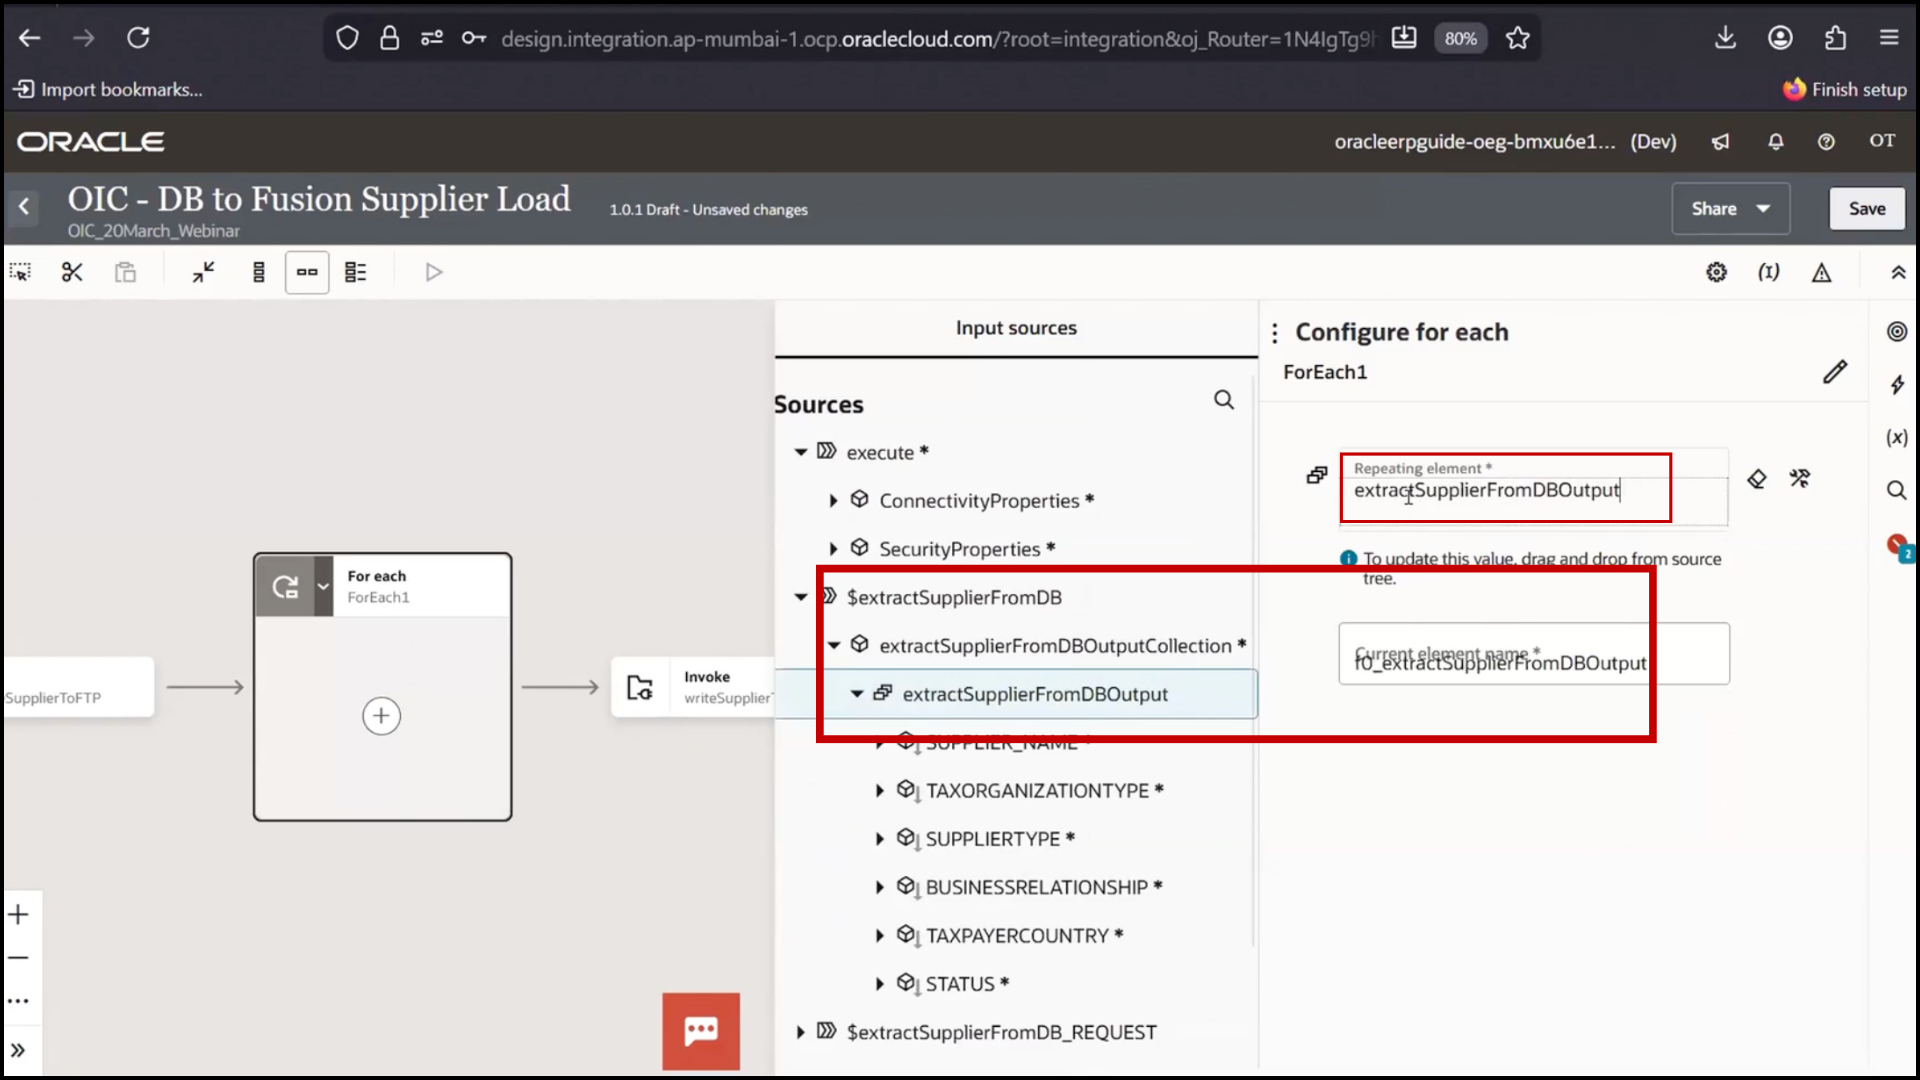Open the red chat feedback button
The image size is (1920, 1080).
(x=701, y=1031)
